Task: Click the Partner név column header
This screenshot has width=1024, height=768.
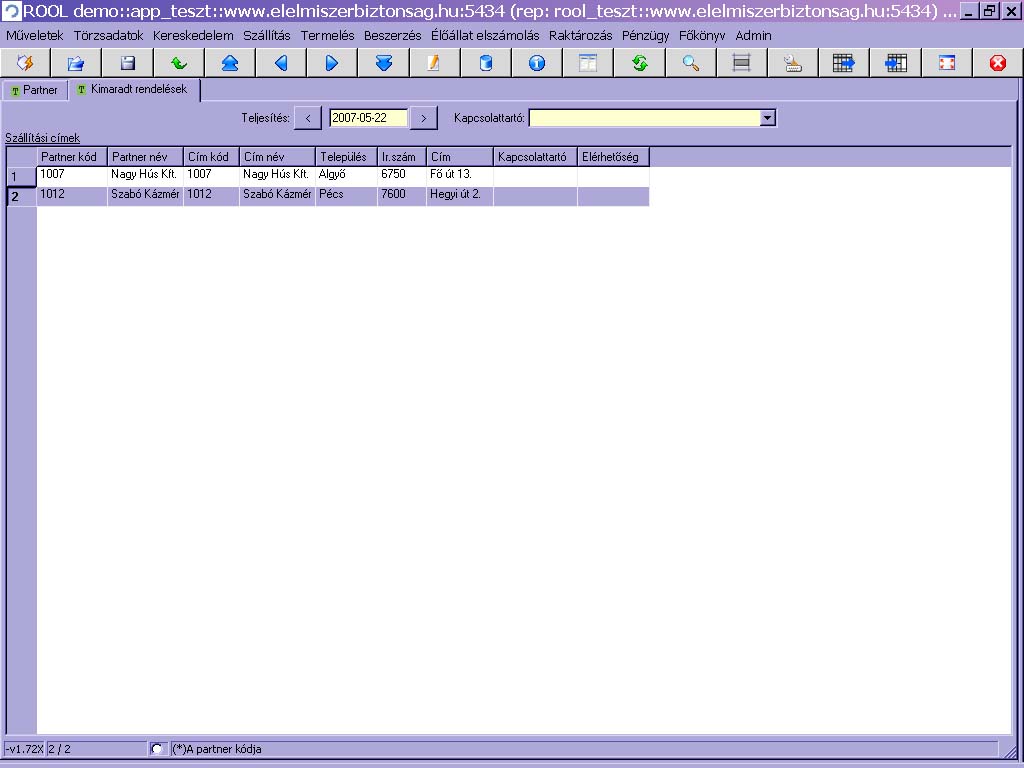Action: 145,157
